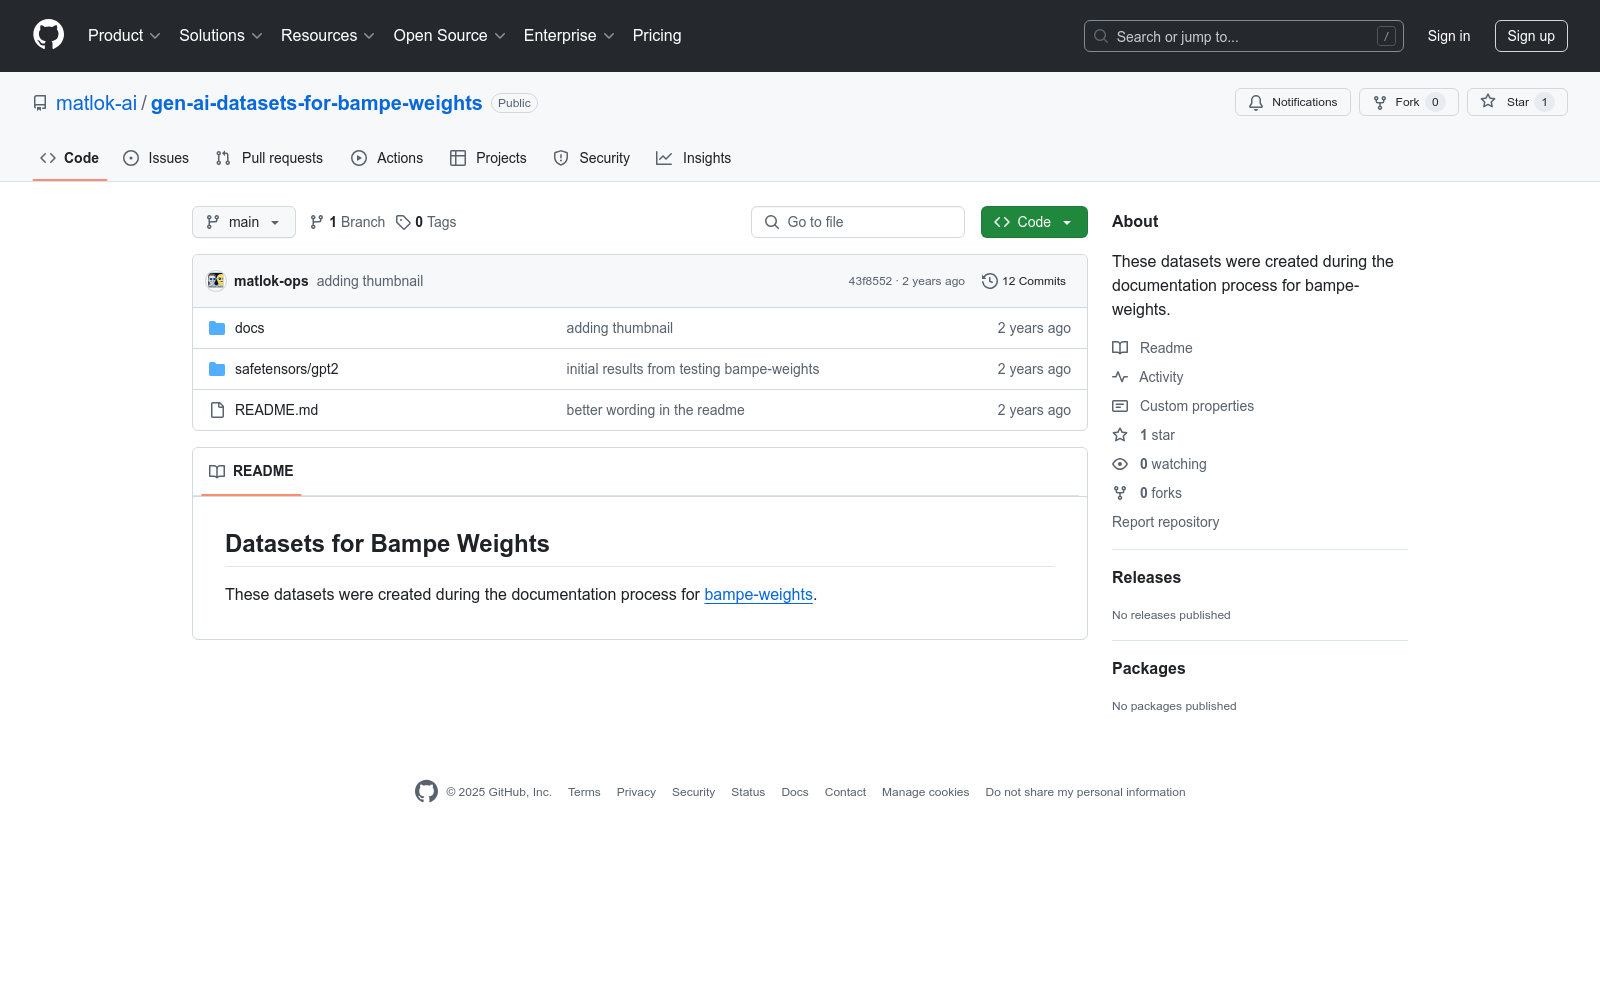Click the star icon in Star button
The width and height of the screenshot is (1600, 1000).
point(1488,102)
